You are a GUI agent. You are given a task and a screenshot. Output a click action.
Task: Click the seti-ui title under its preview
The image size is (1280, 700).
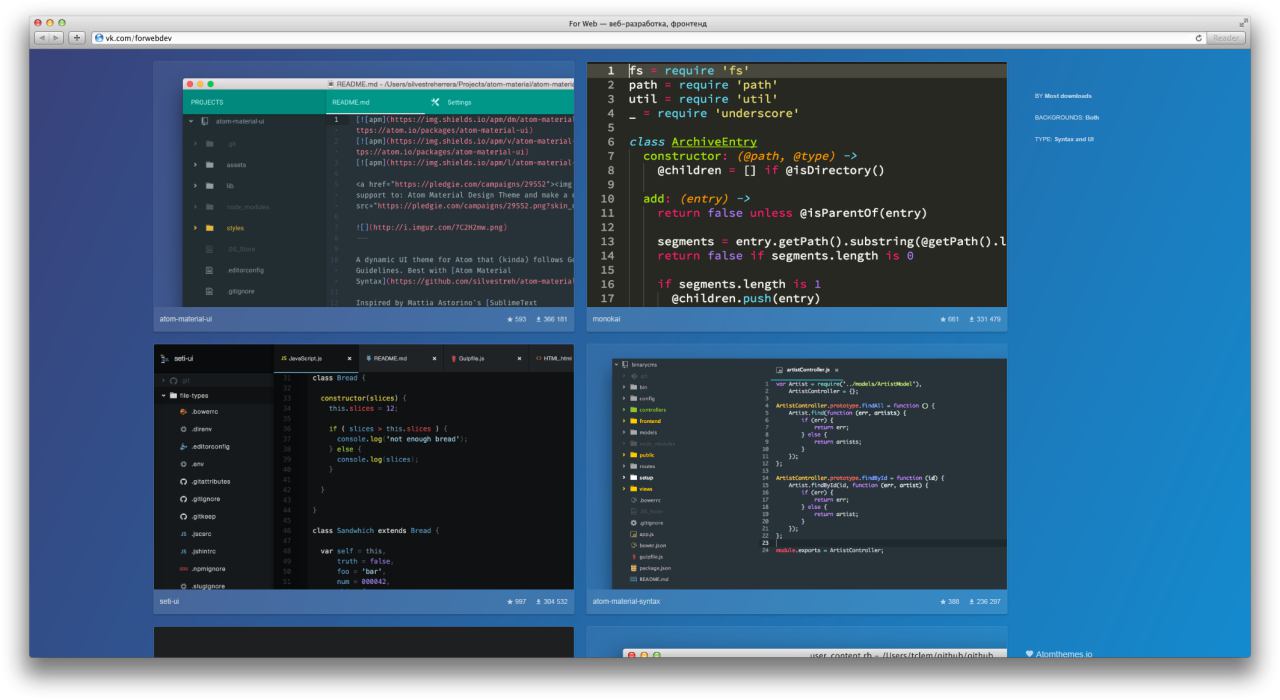tap(169, 602)
